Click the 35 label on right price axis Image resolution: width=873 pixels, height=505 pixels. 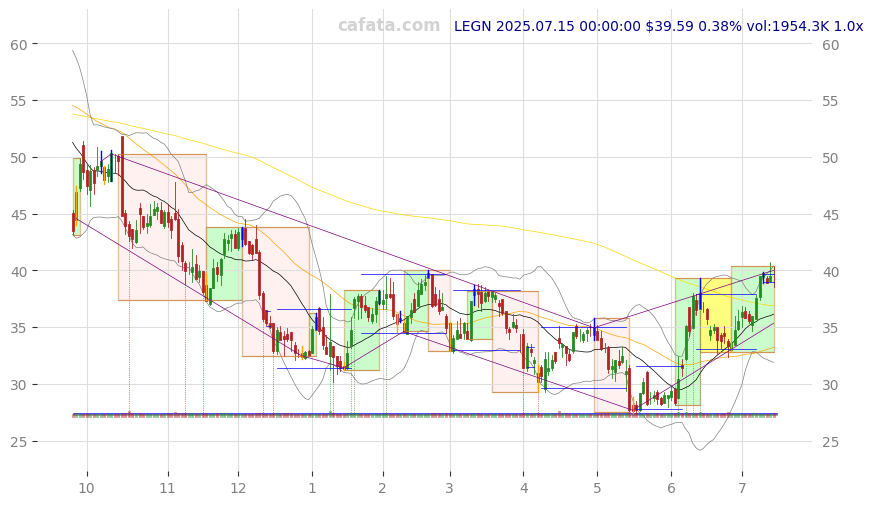831,328
